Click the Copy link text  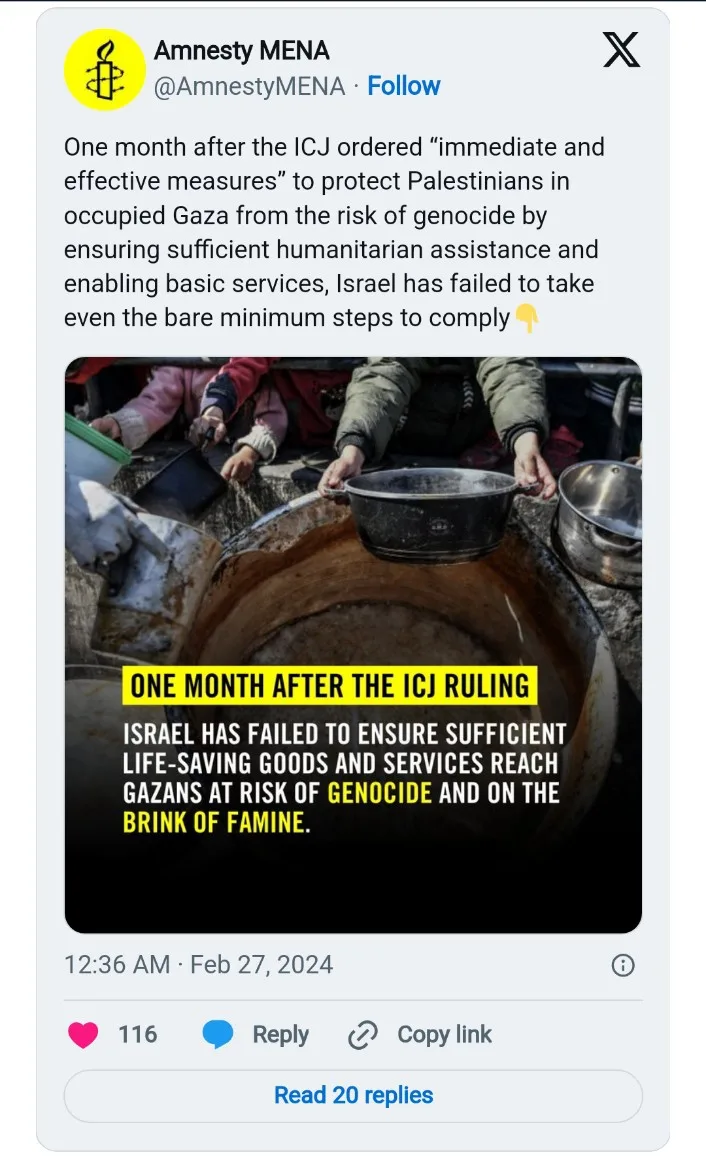point(444,1035)
